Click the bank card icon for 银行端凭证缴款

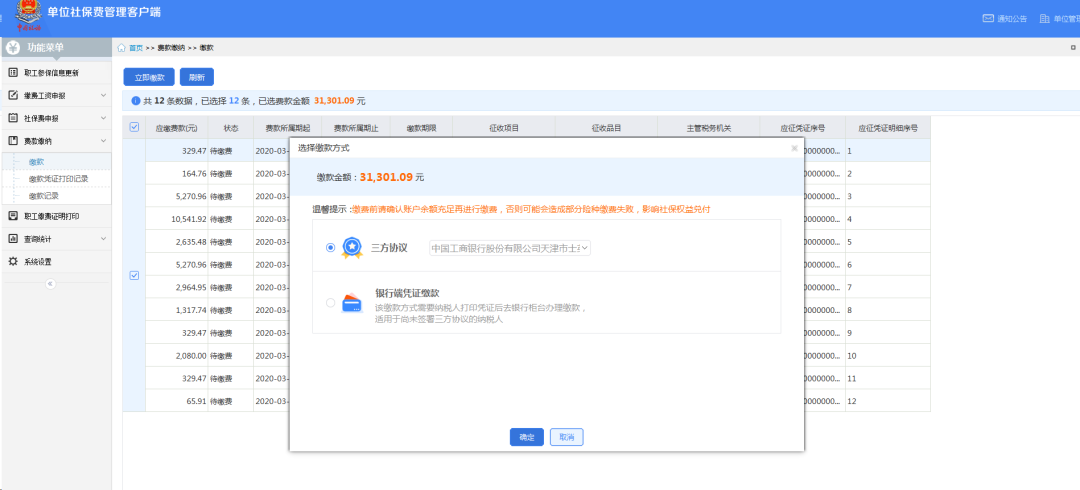[x=351, y=304]
